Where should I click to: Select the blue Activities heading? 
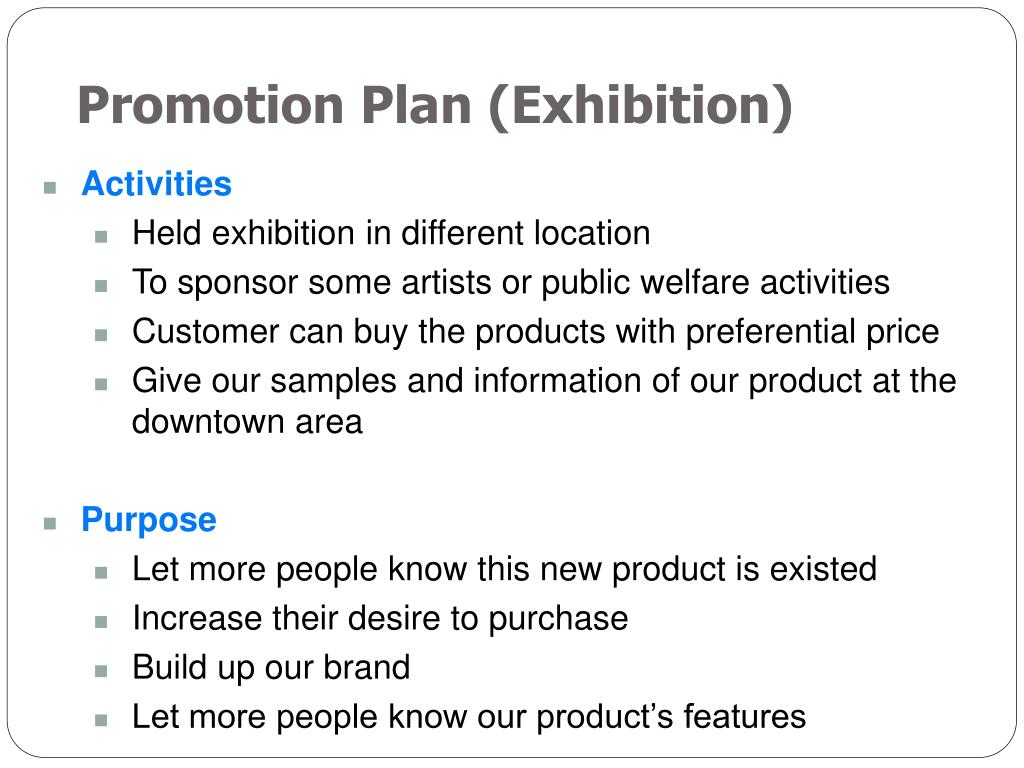pos(157,184)
